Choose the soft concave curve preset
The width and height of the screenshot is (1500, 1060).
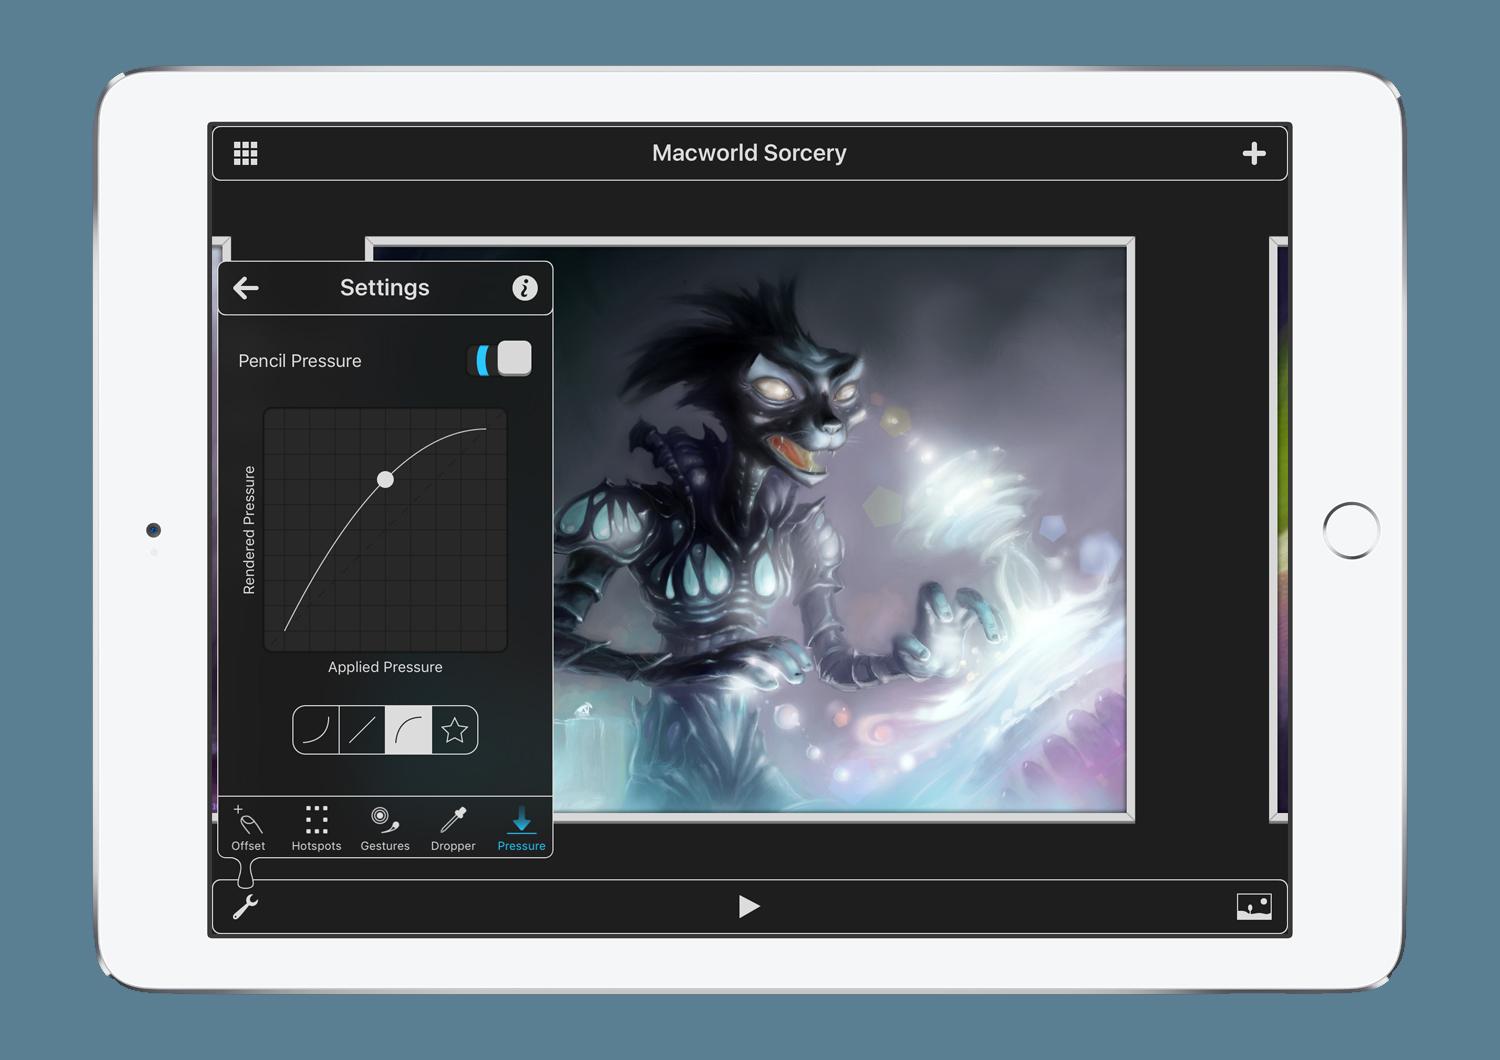click(316, 730)
